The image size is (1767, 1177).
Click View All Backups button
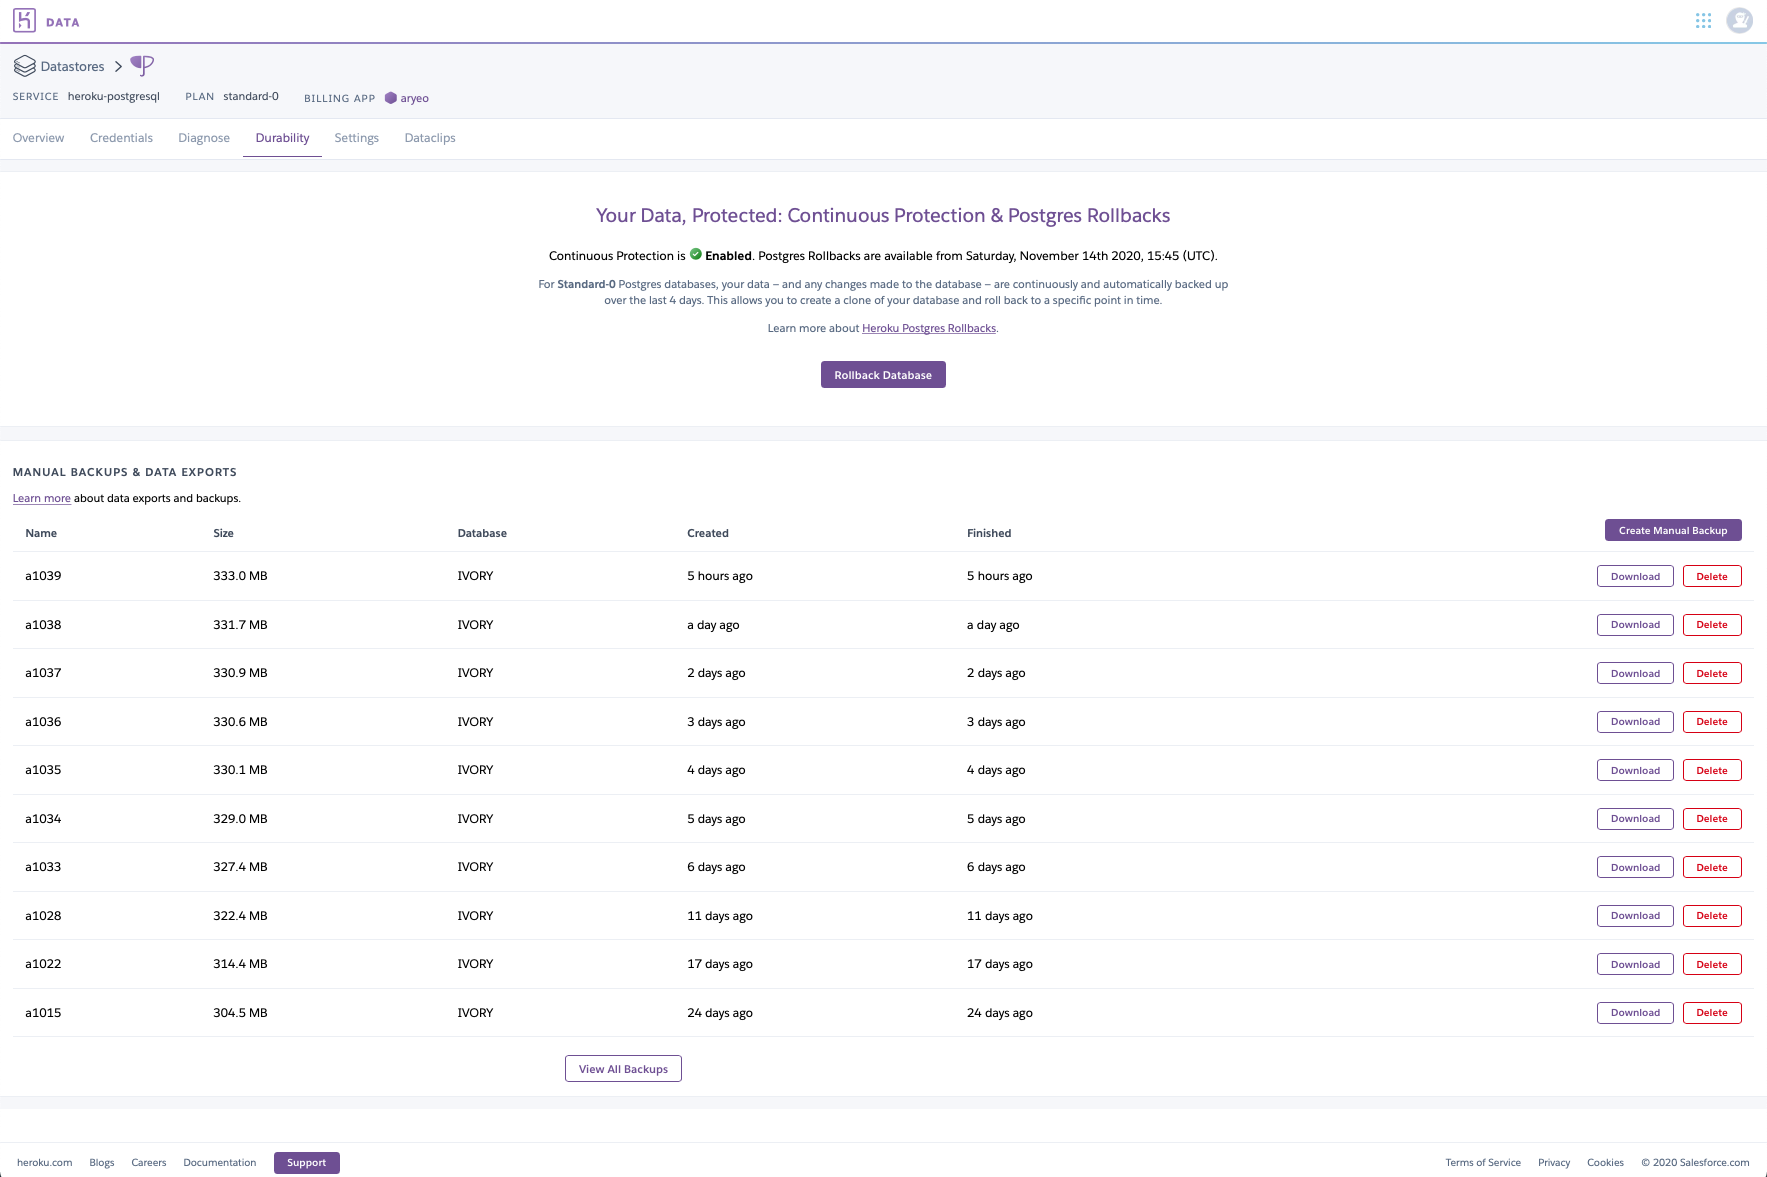click(623, 1069)
